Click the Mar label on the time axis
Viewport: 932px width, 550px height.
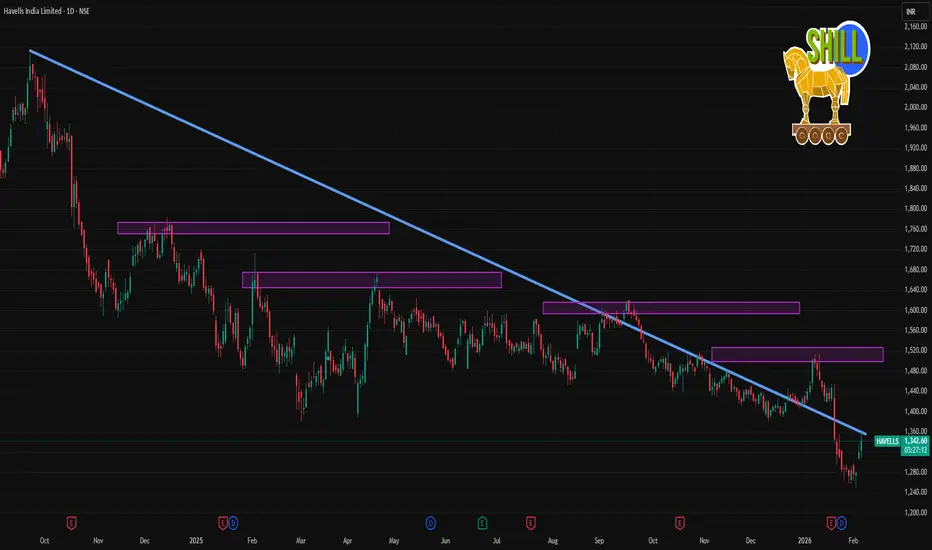click(x=301, y=540)
